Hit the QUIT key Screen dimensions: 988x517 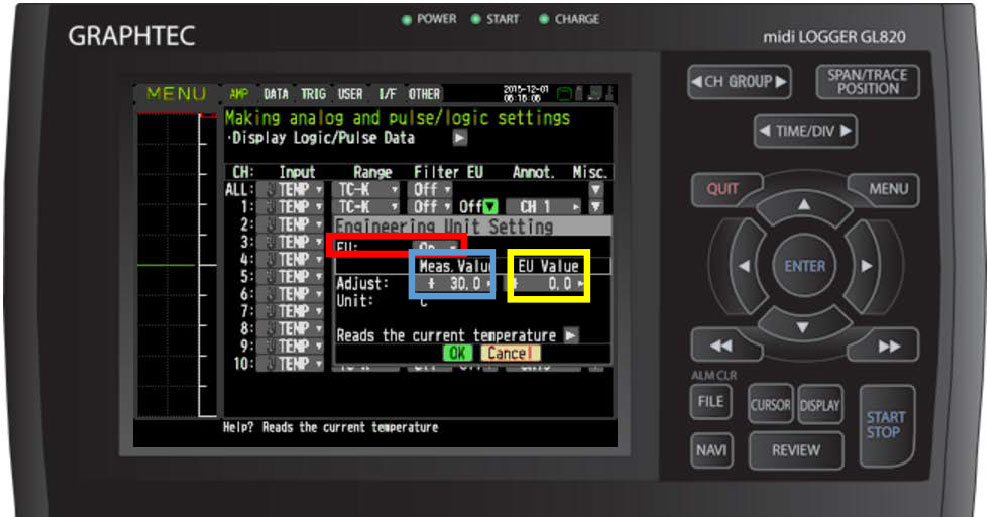[x=723, y=188]
